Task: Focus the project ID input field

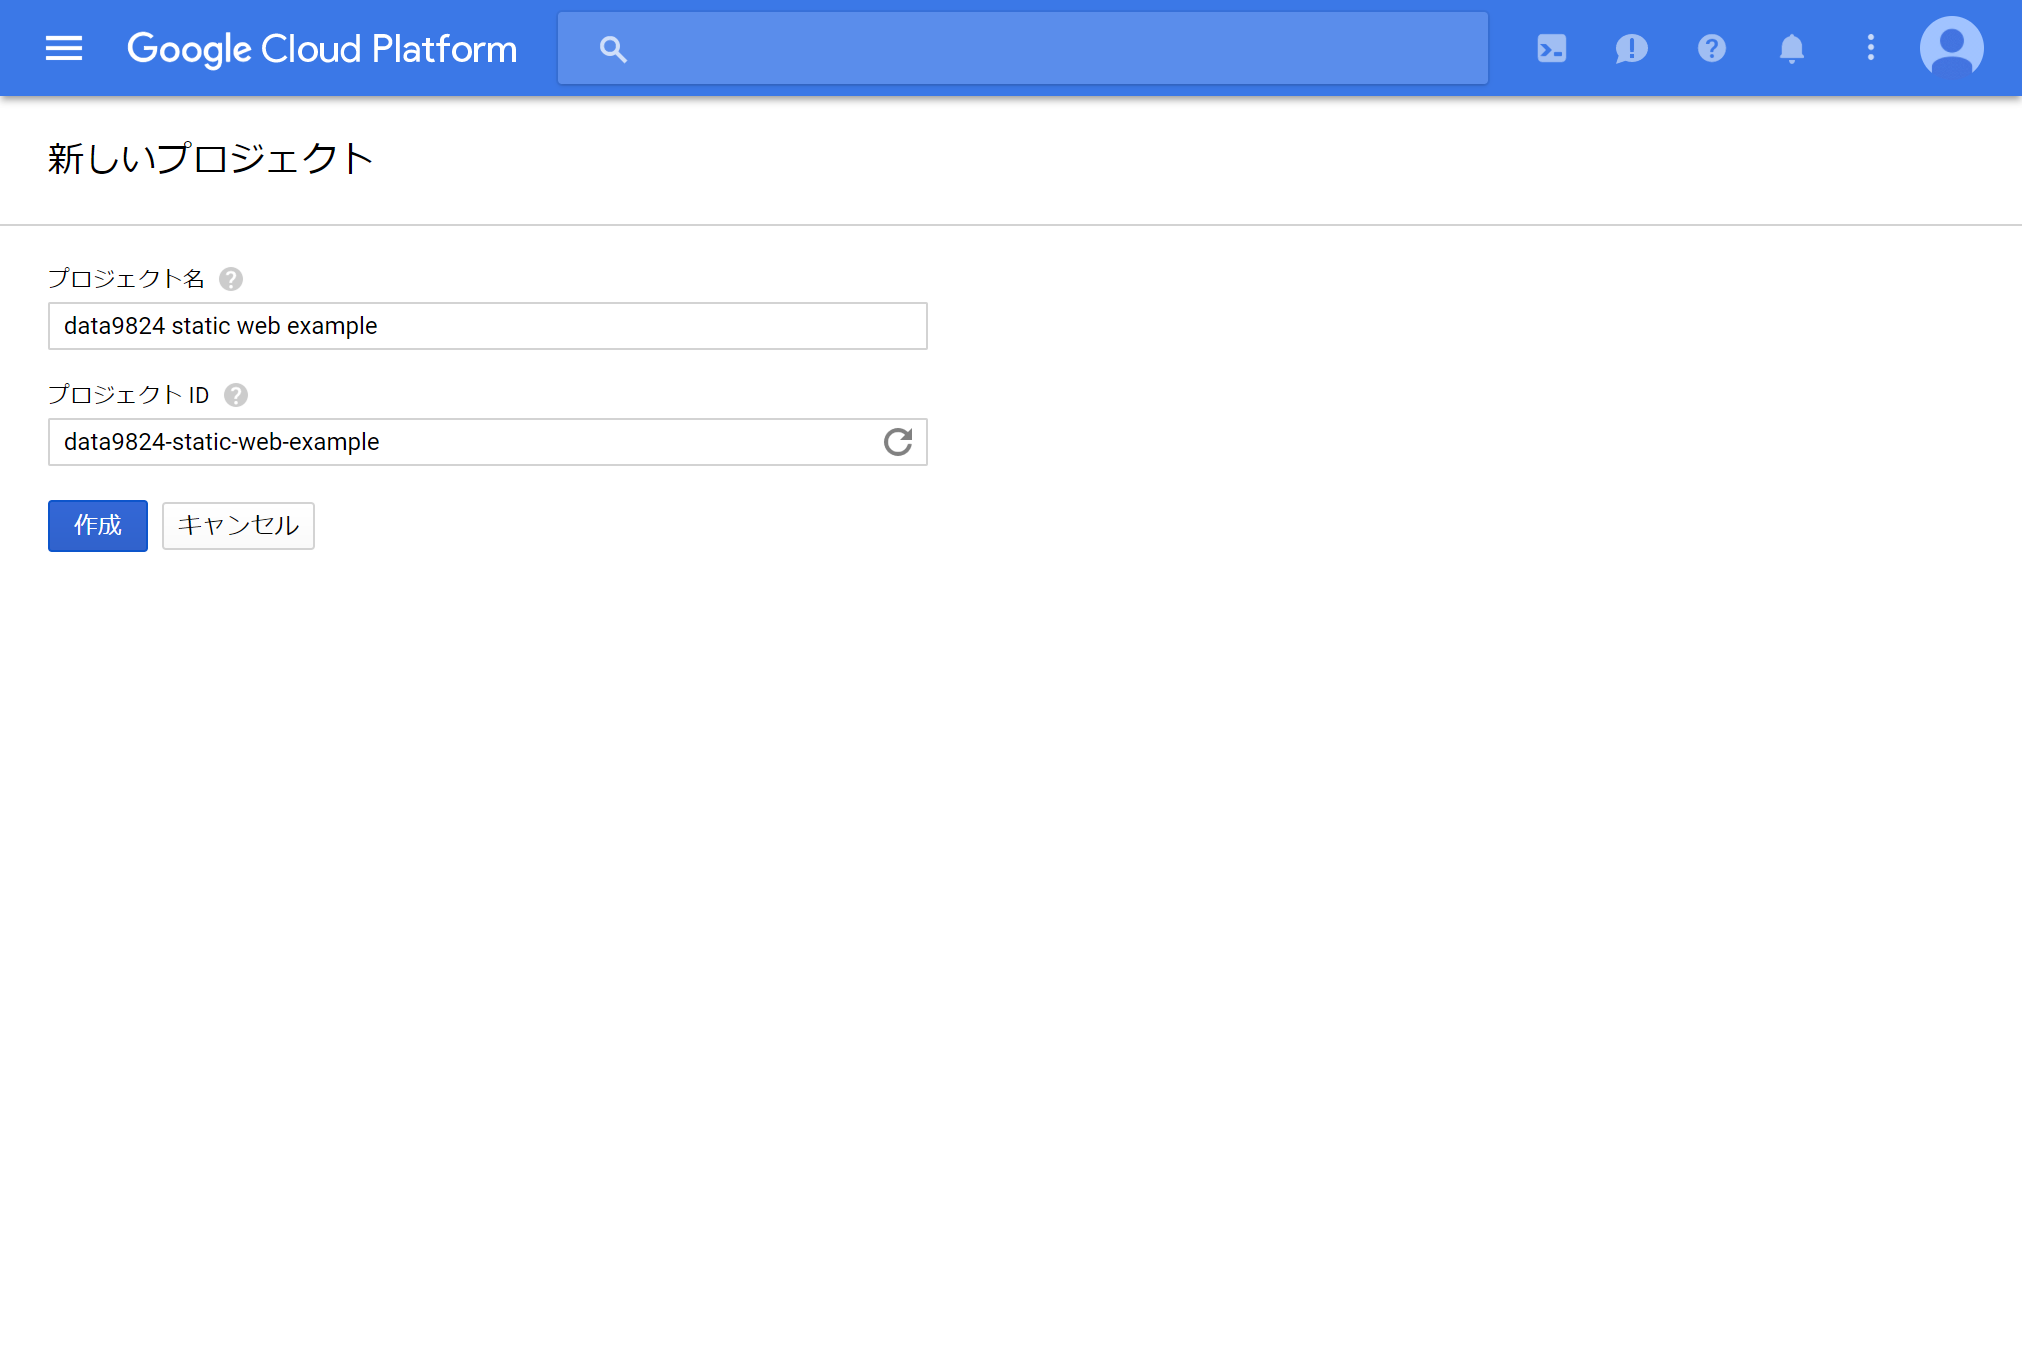Action: 460,442
